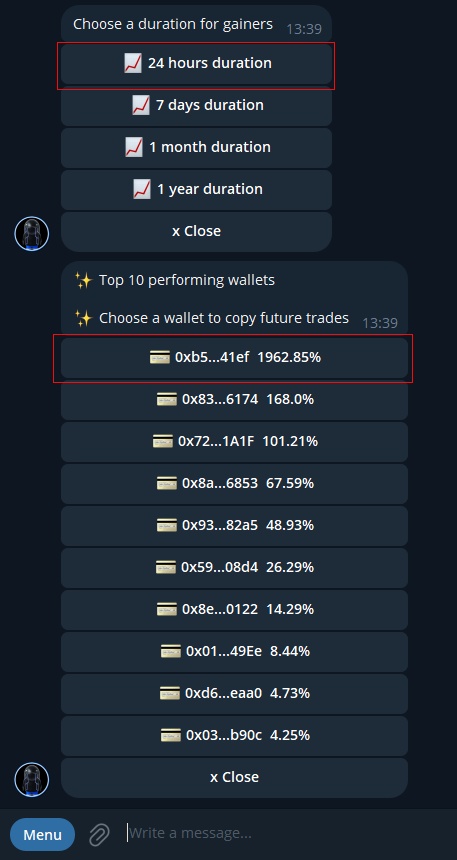This screenshot has width=457, height=860.
Task: Choose wallet 0x59...08d4 at 26.29%
Action: click(x=234, y=568)
